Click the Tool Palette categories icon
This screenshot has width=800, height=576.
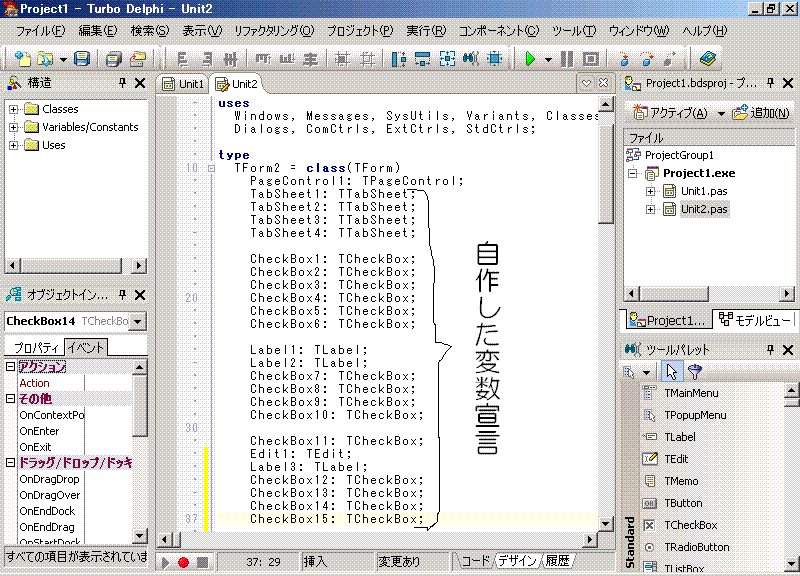(x=629, y=372)
